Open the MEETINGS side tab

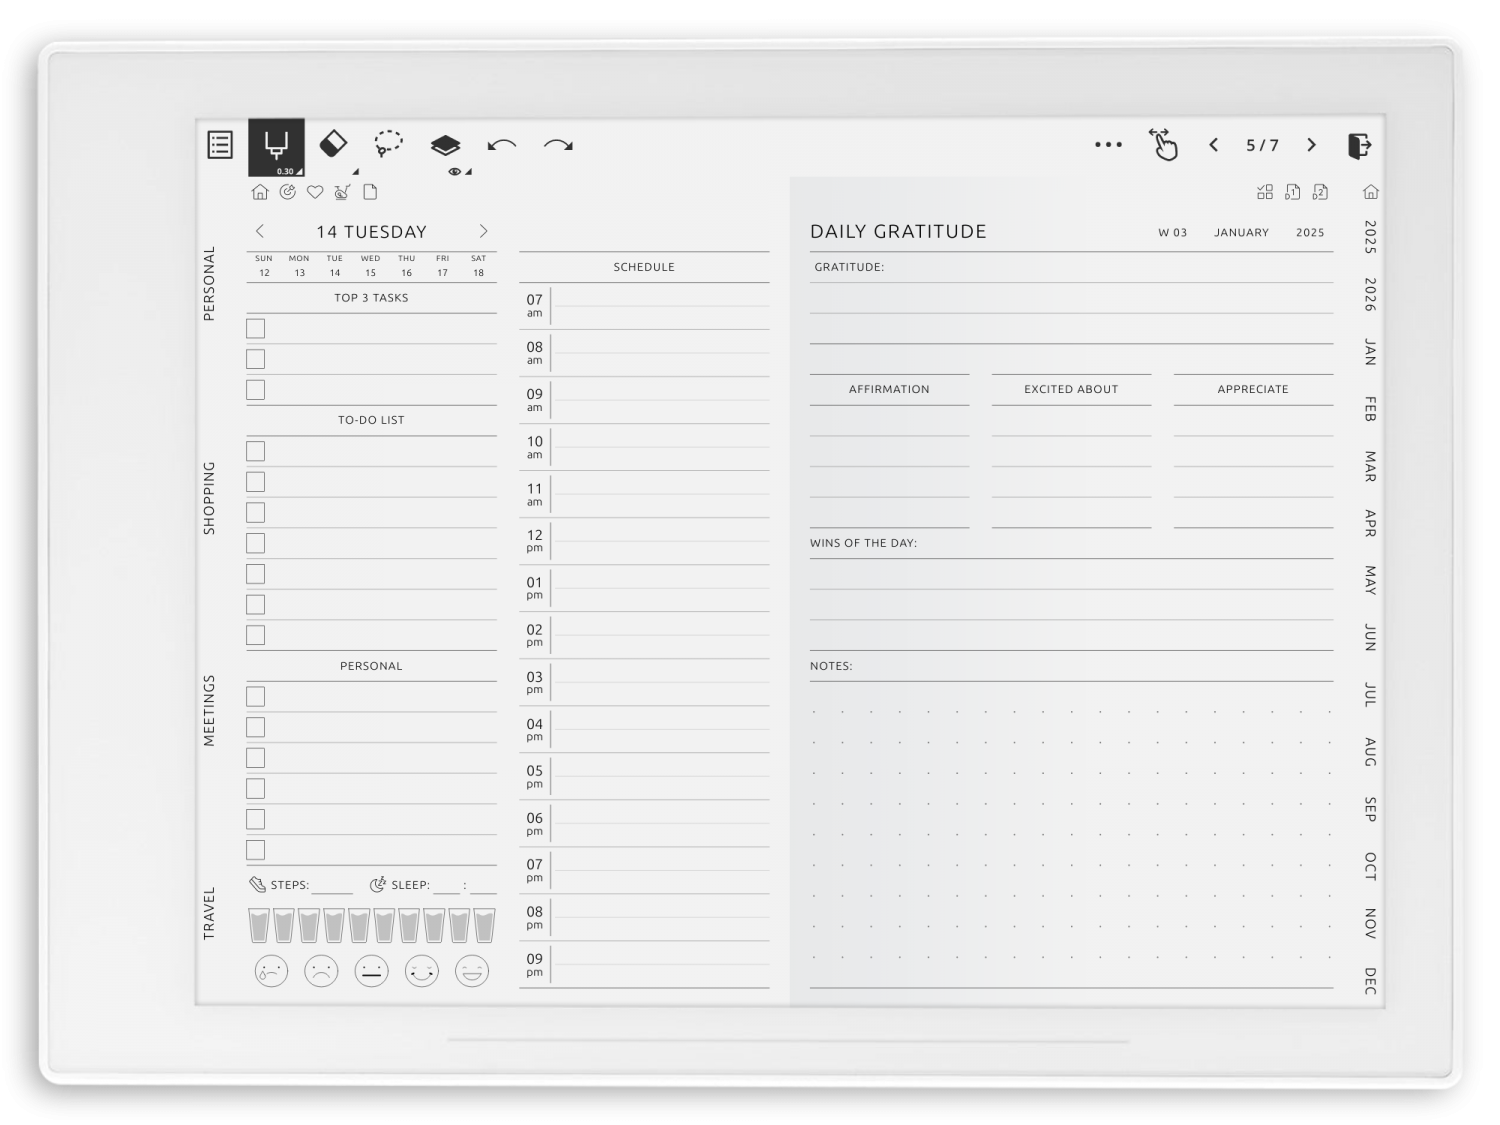click(209, 711)
